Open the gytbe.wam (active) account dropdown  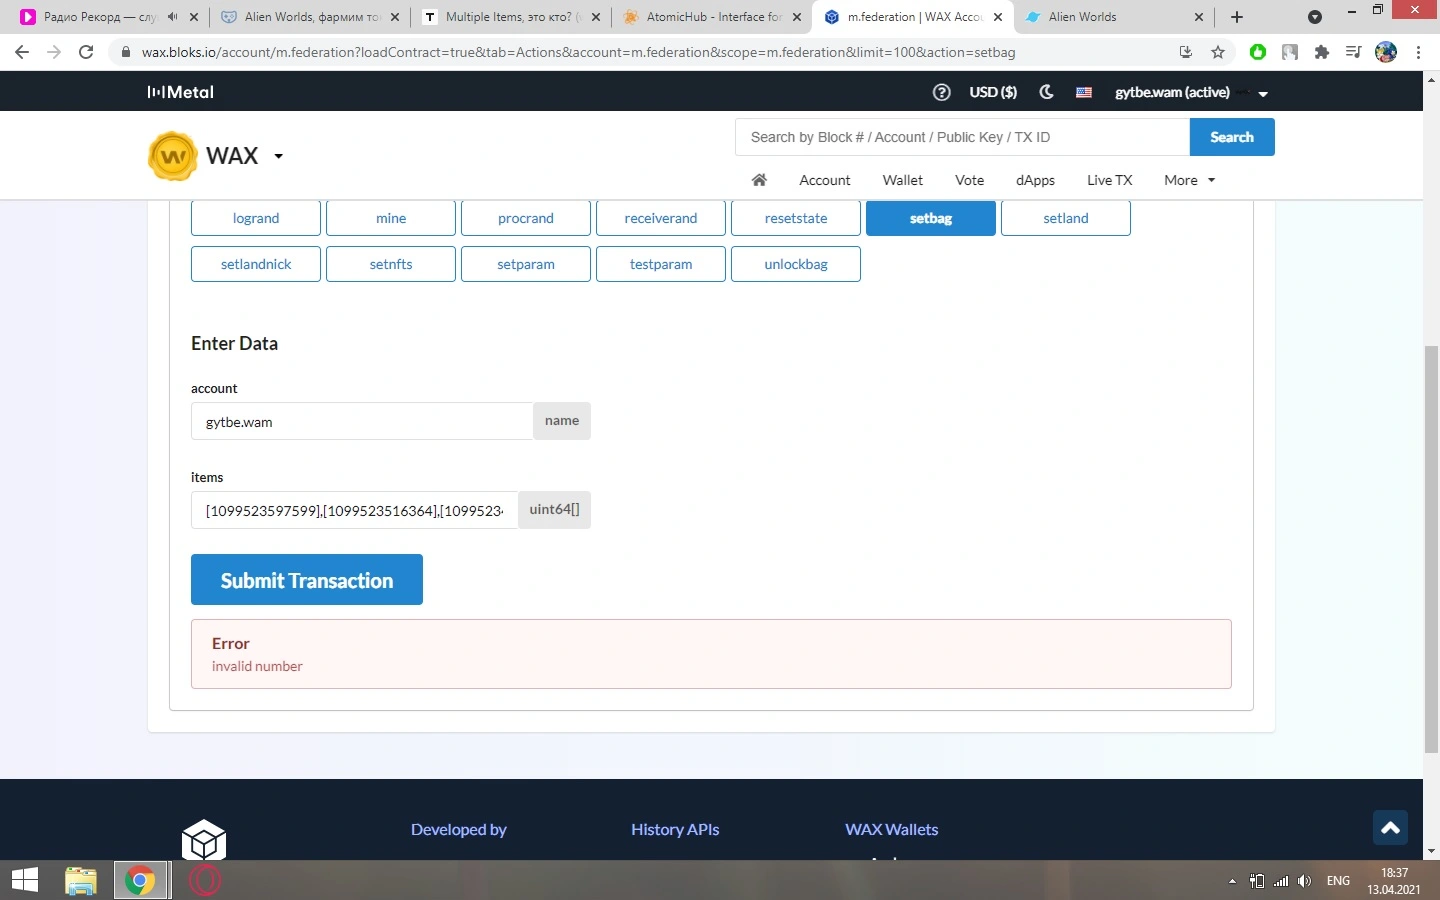coord(1192,92)
